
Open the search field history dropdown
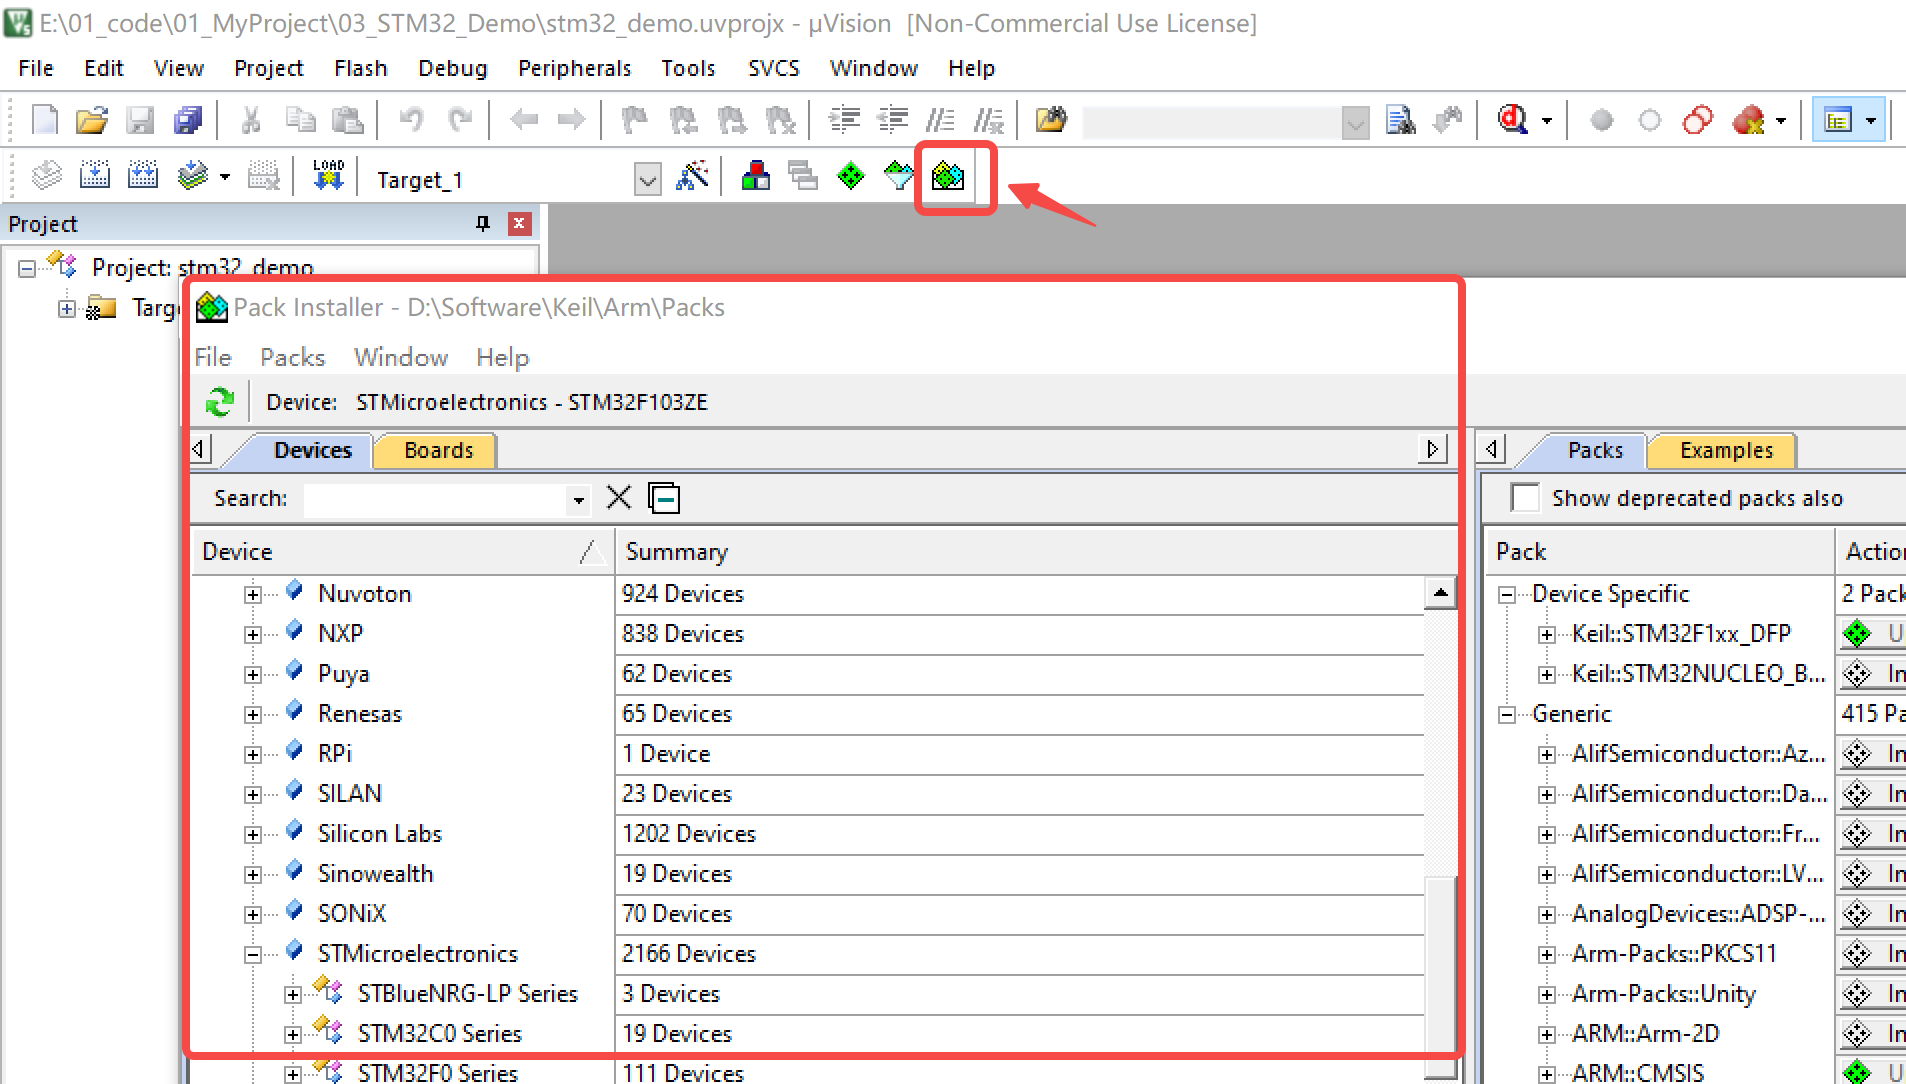tap(578, 499)
